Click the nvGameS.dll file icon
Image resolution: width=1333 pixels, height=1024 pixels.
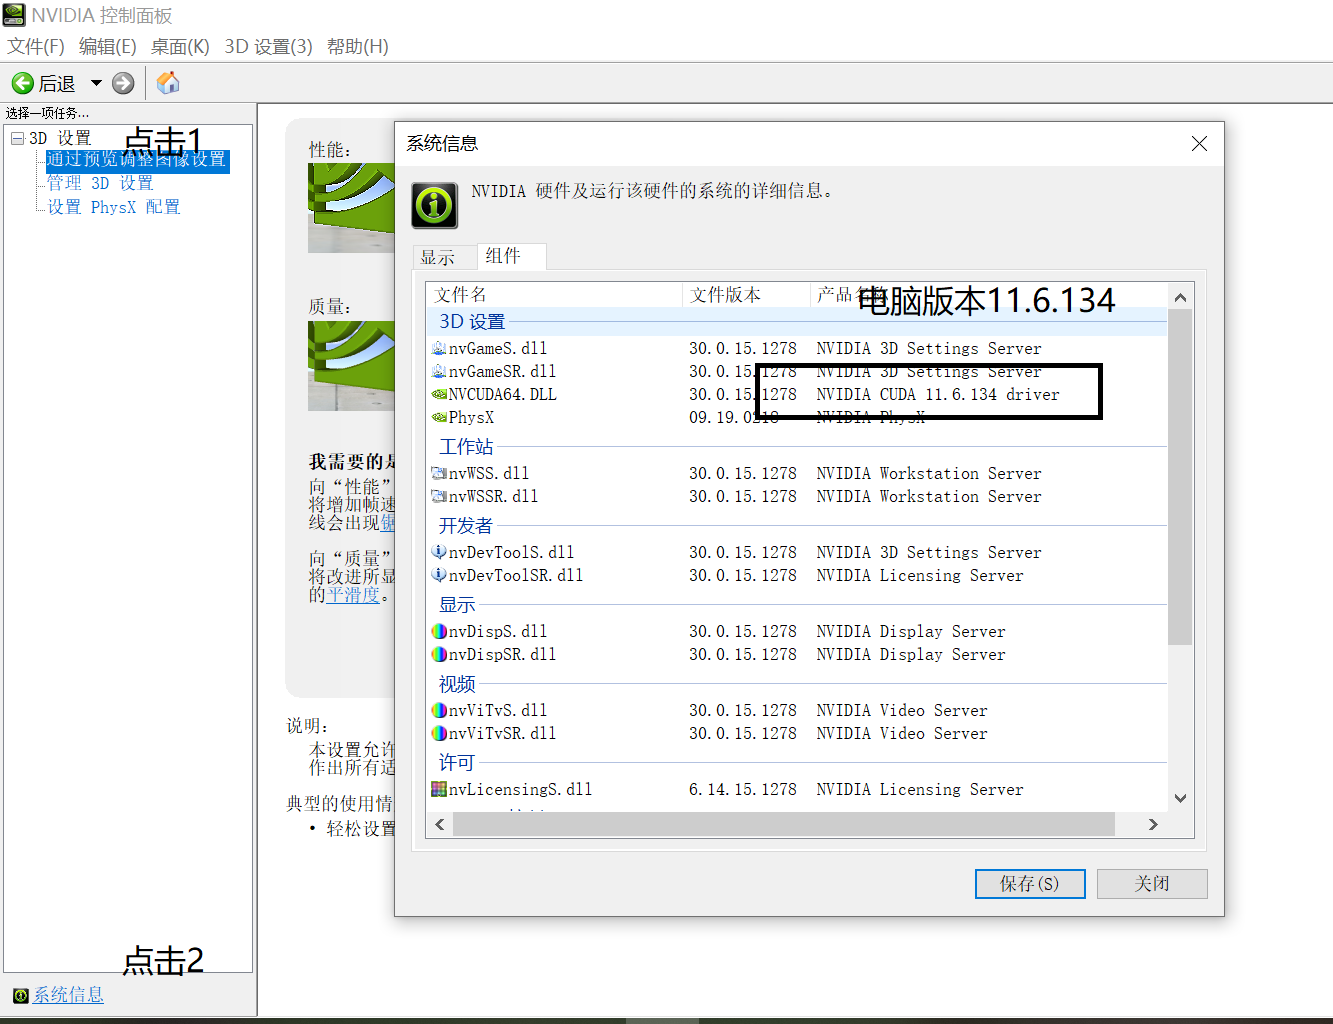(x=439, y=348)
